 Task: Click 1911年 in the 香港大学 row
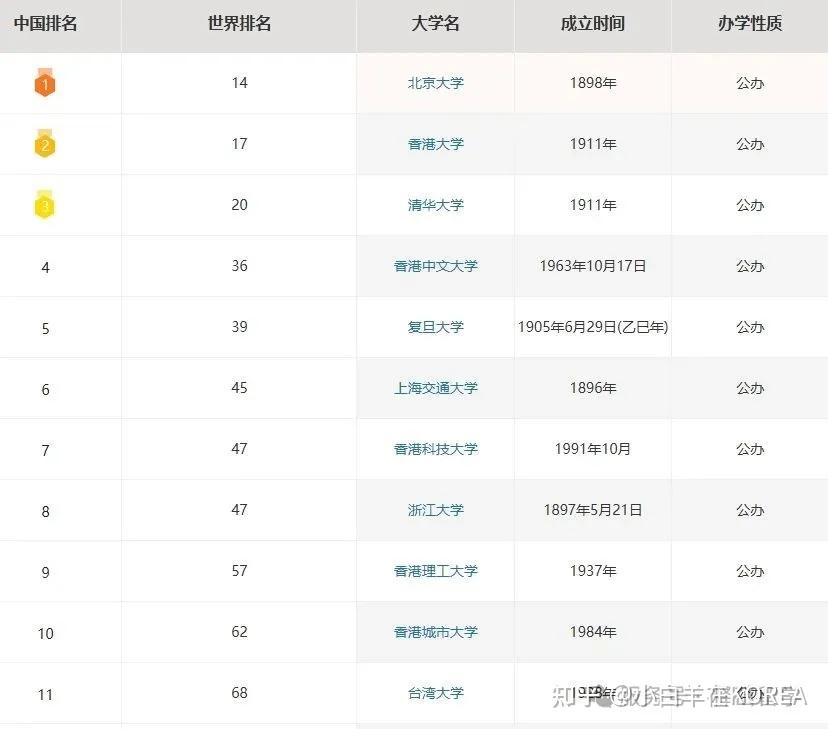[x=593, y=144]
